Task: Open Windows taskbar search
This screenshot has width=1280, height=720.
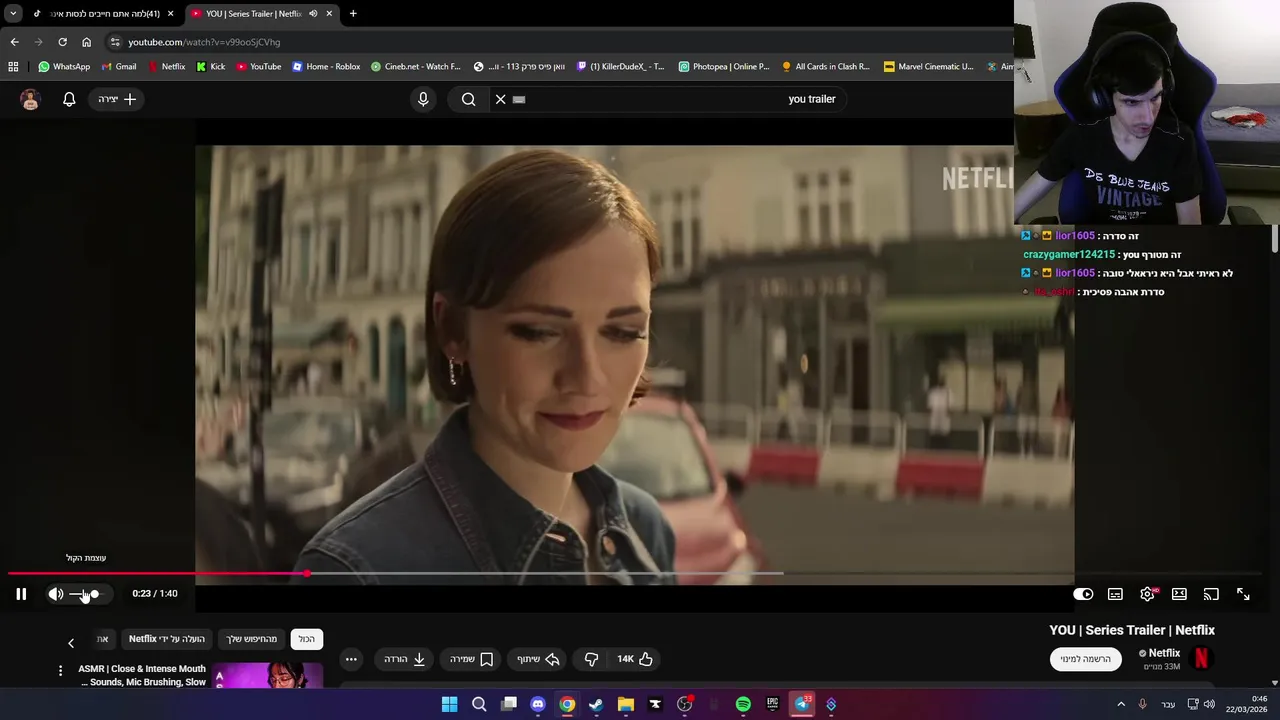Action: coord(479,704)
